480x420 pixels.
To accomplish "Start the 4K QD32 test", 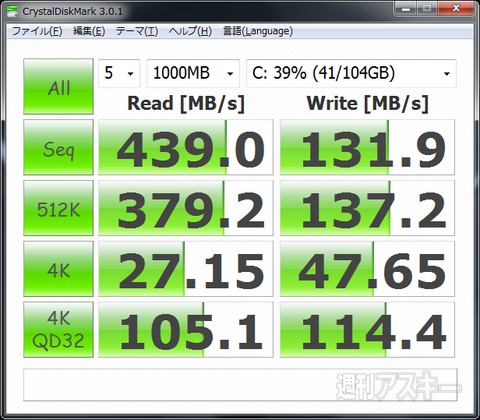I will coord(58,329).
